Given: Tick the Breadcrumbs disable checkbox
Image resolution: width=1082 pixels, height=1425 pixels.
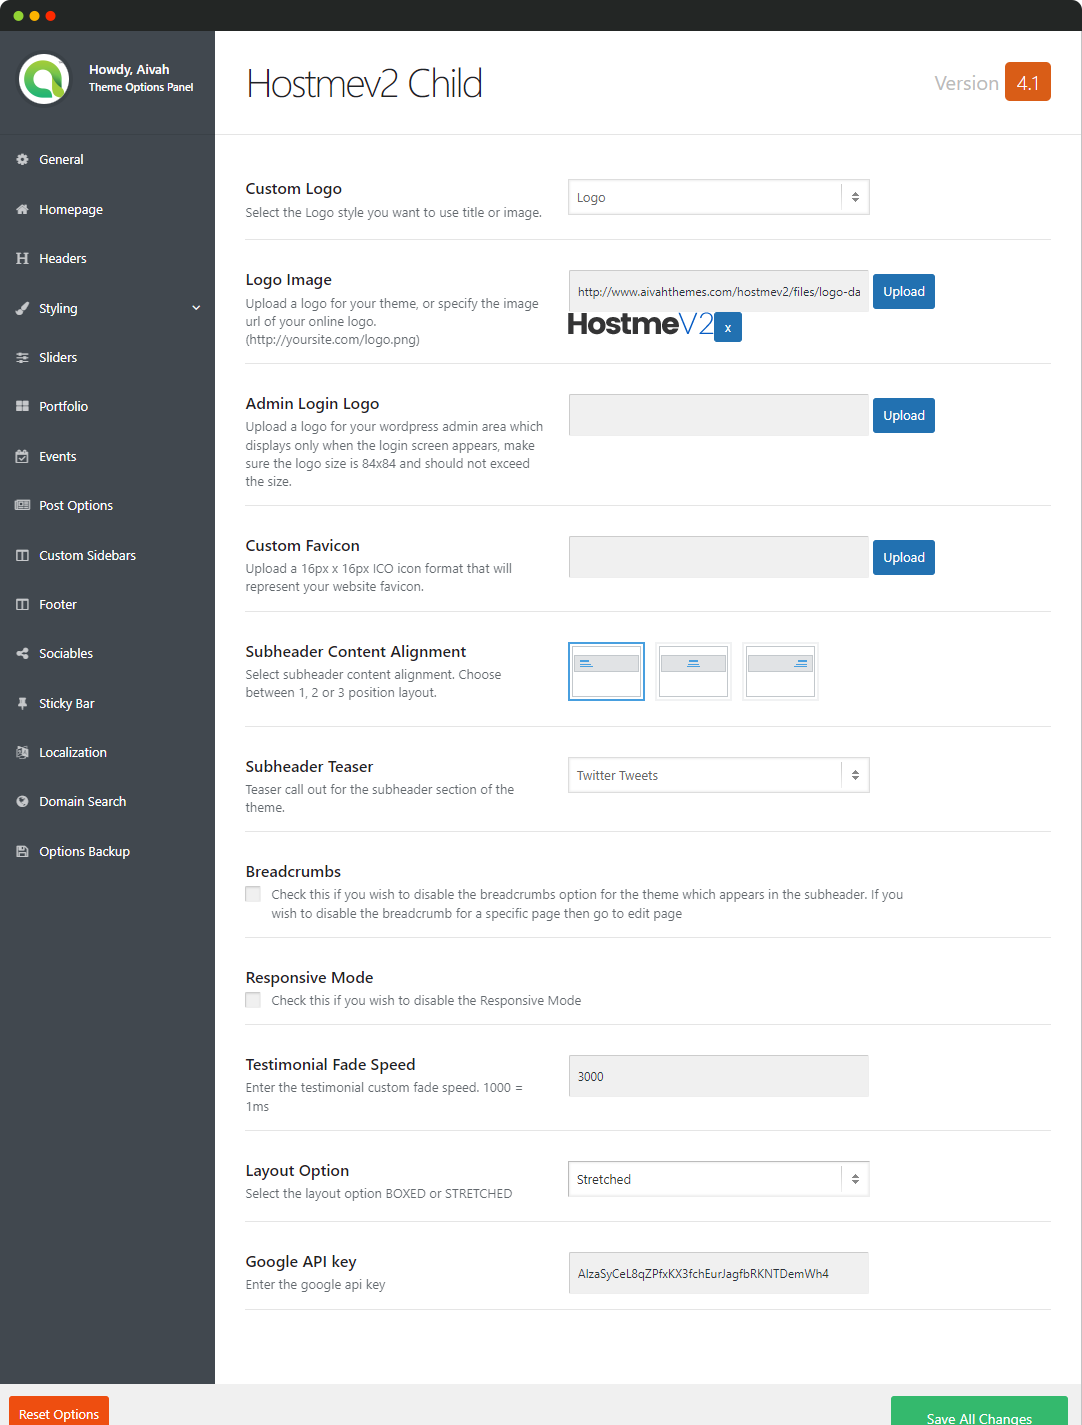Looking at the screenshot, I should 254,895.
